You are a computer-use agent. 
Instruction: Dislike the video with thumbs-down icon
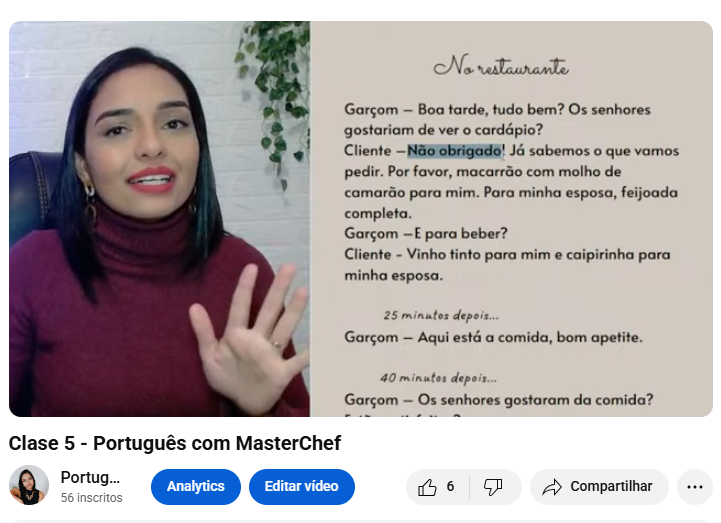tap(493, 487)
